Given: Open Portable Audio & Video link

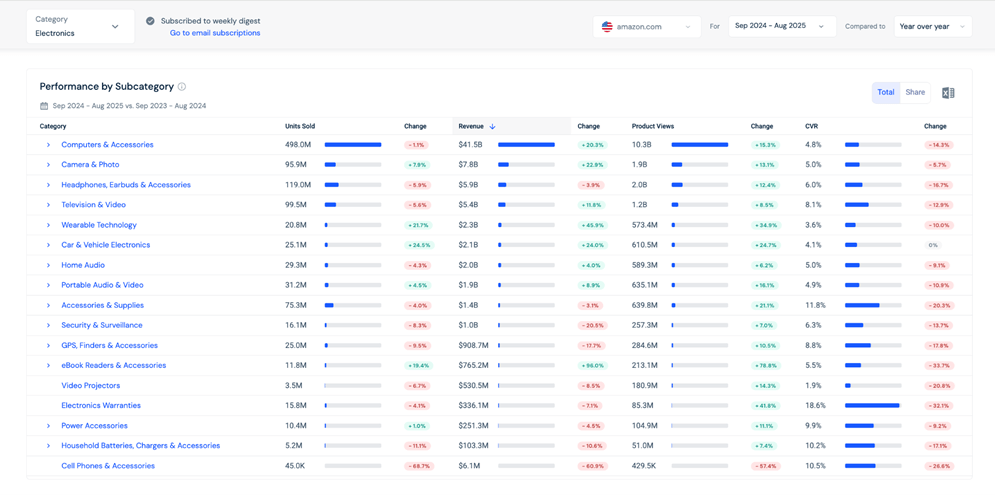Looking at the screenshot, I should (102, 286).
